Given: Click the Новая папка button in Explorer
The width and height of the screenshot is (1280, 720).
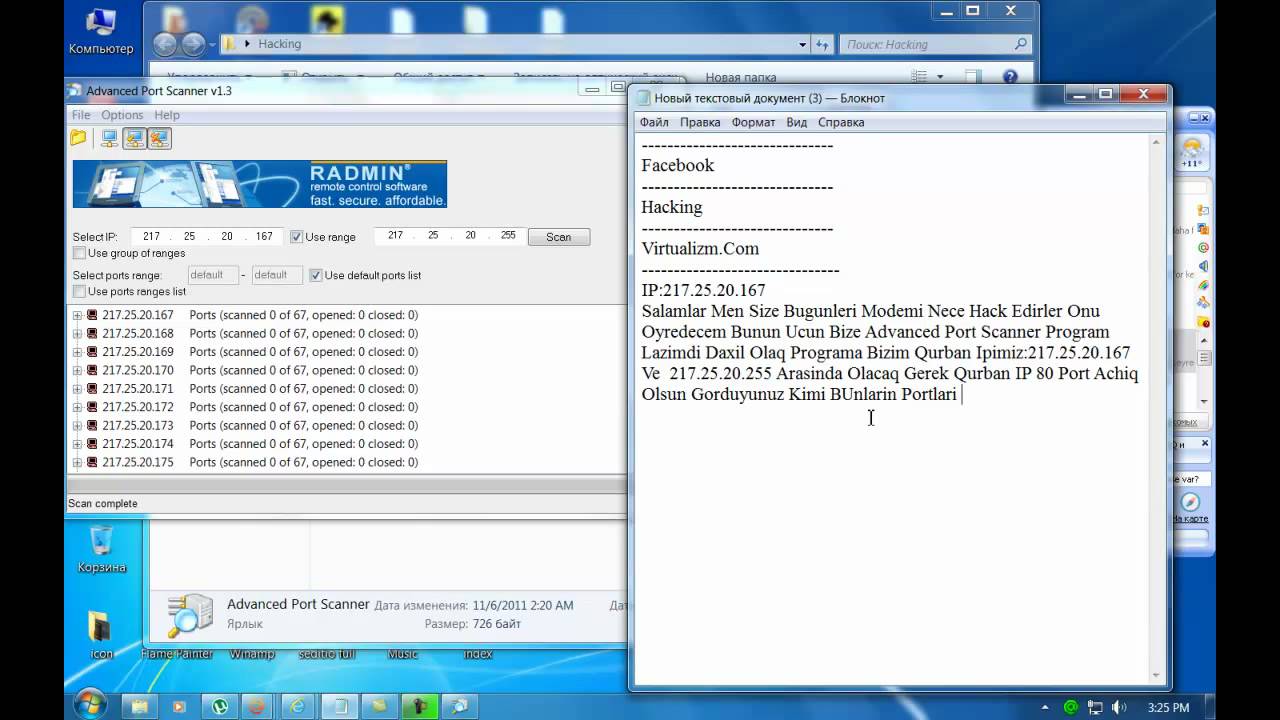Looking at the screenshot, I should [x=740, y=77].
